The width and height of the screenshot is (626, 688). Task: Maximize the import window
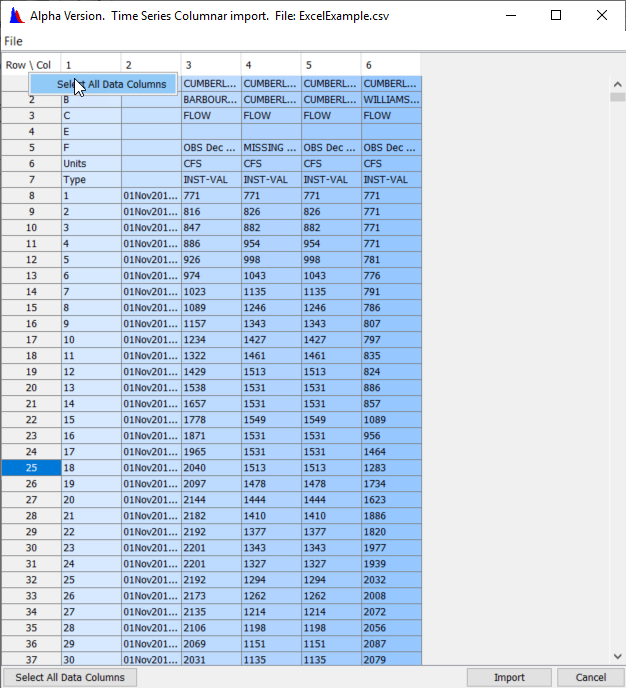click(556, 16)
